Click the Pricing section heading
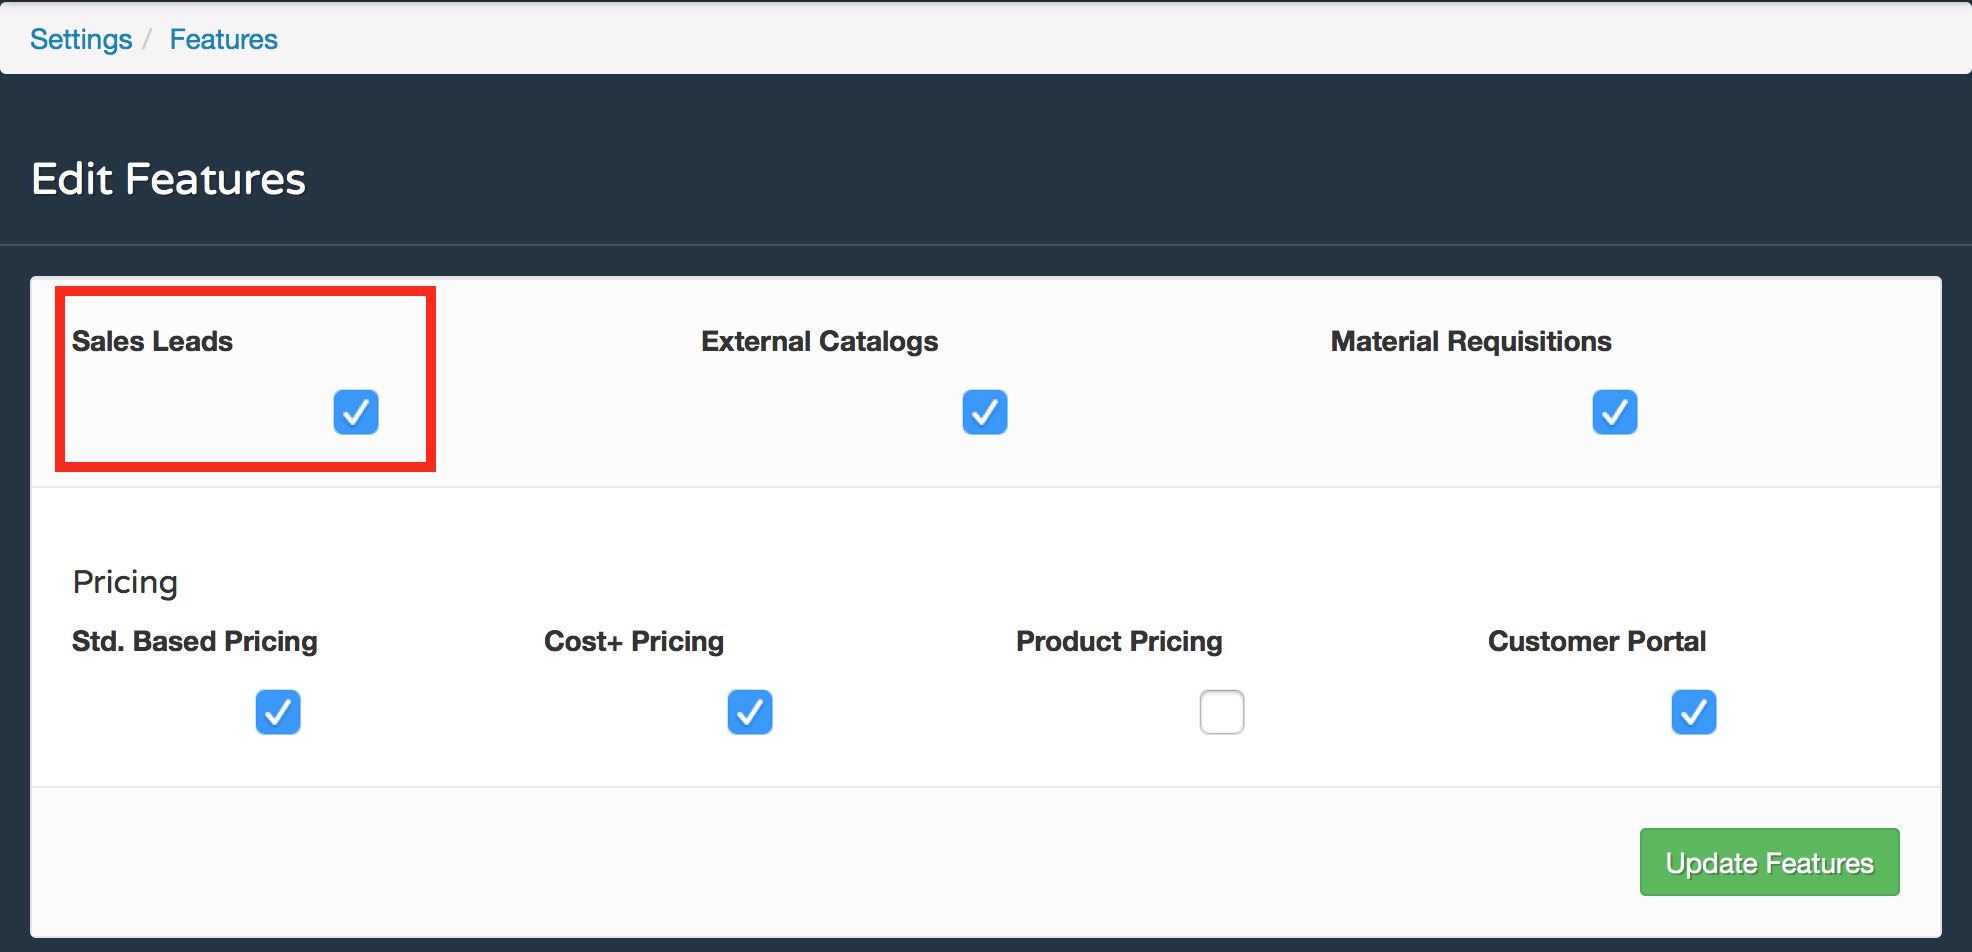 (x=125, y=581)
